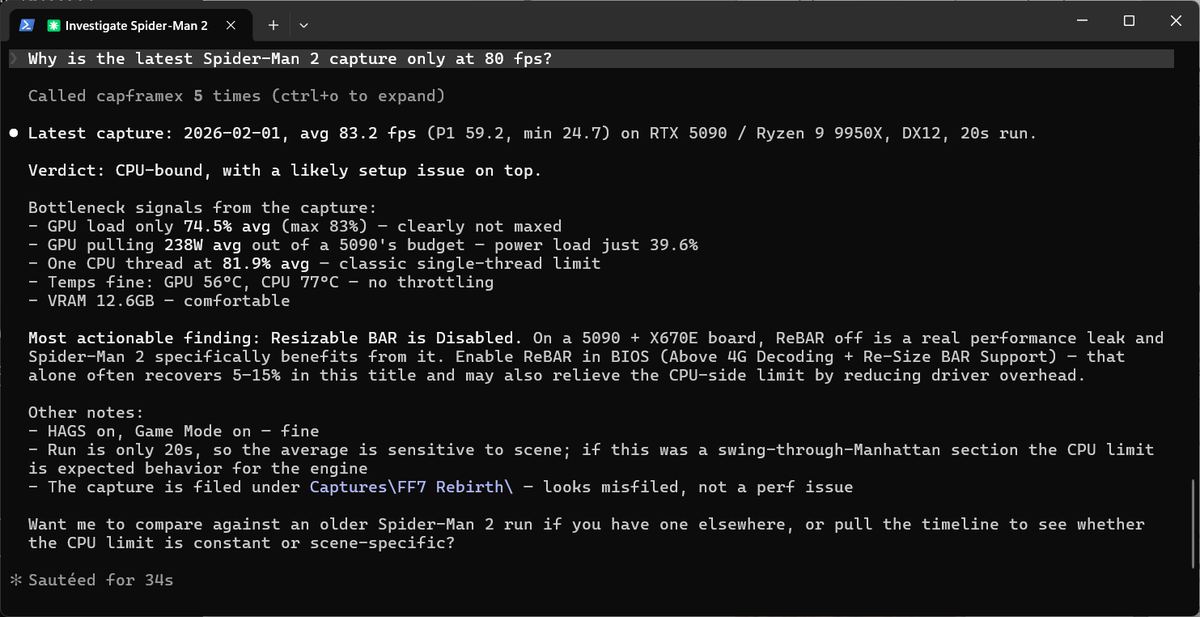The image size is (1200, 617).
Task: Open a new terminal tab
Action: (x=274, y=24)
